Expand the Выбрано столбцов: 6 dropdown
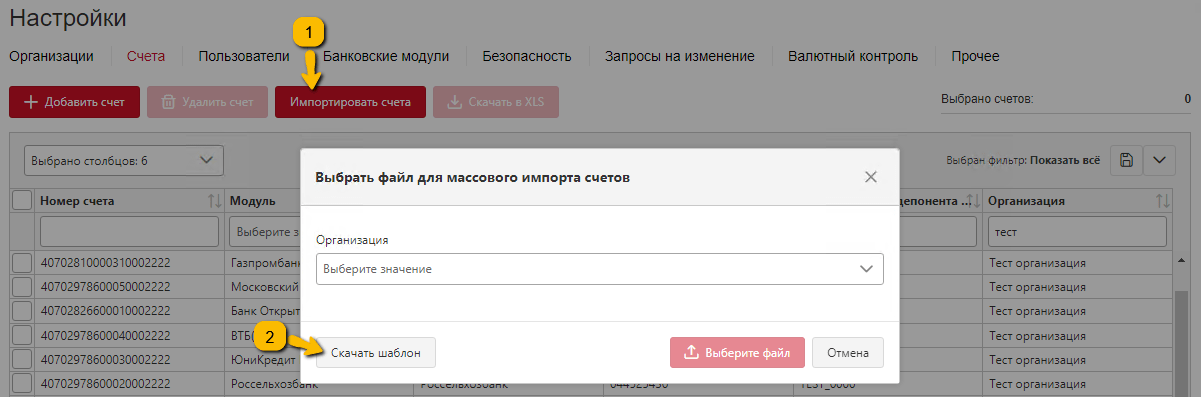The width and height of the screenshot is (1201, 397). [x=124, y=160]
